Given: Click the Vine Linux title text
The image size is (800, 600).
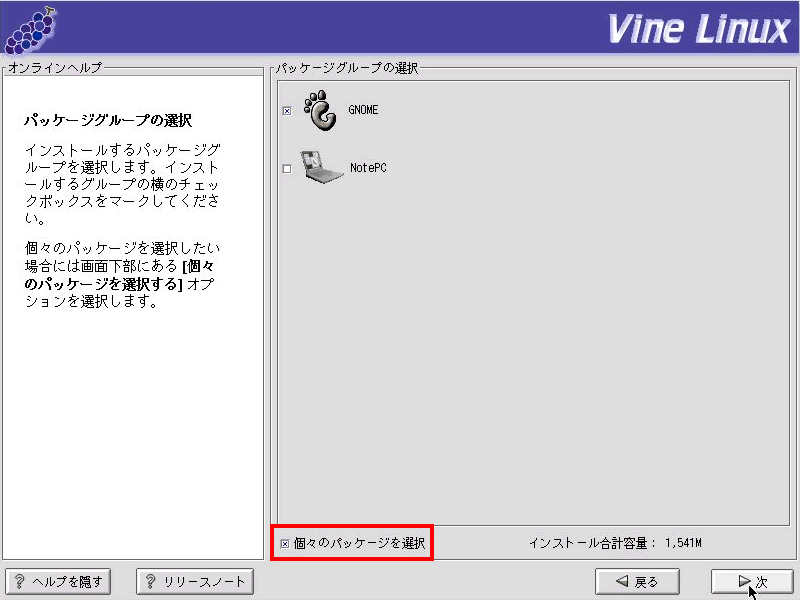Looking at the screenshot, I should 698,29.
